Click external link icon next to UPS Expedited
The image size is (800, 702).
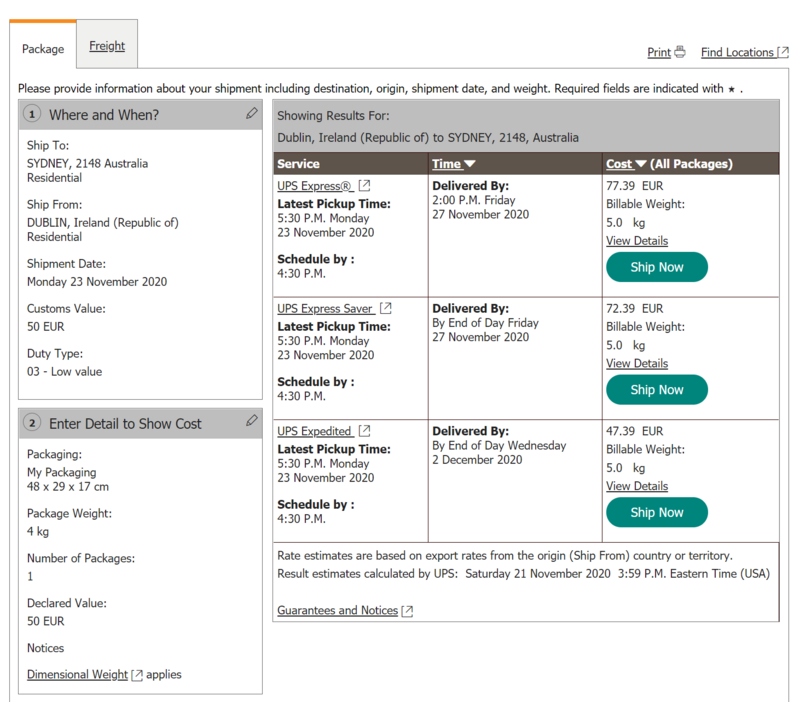click(364, 431)
